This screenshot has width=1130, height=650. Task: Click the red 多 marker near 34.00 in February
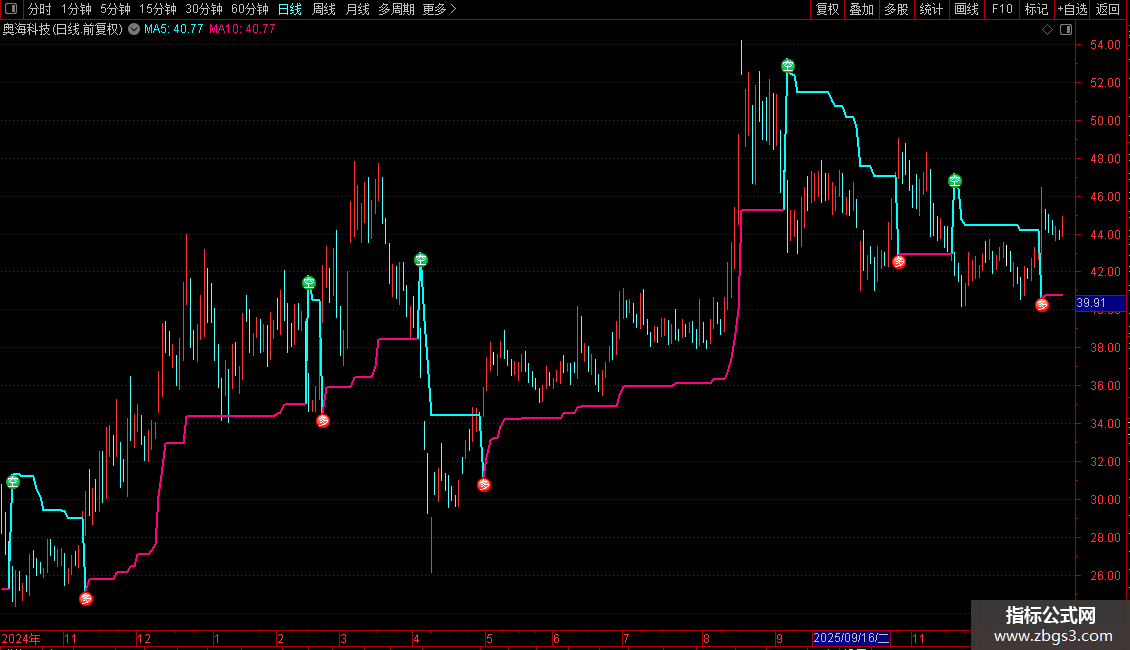tap(323, 421)
